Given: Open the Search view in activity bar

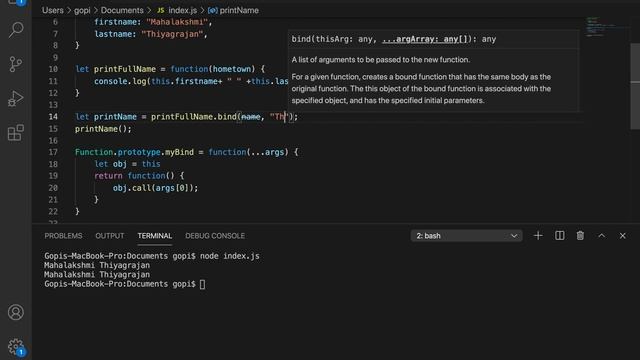Looking at the screenshot, I should point(16,29).
